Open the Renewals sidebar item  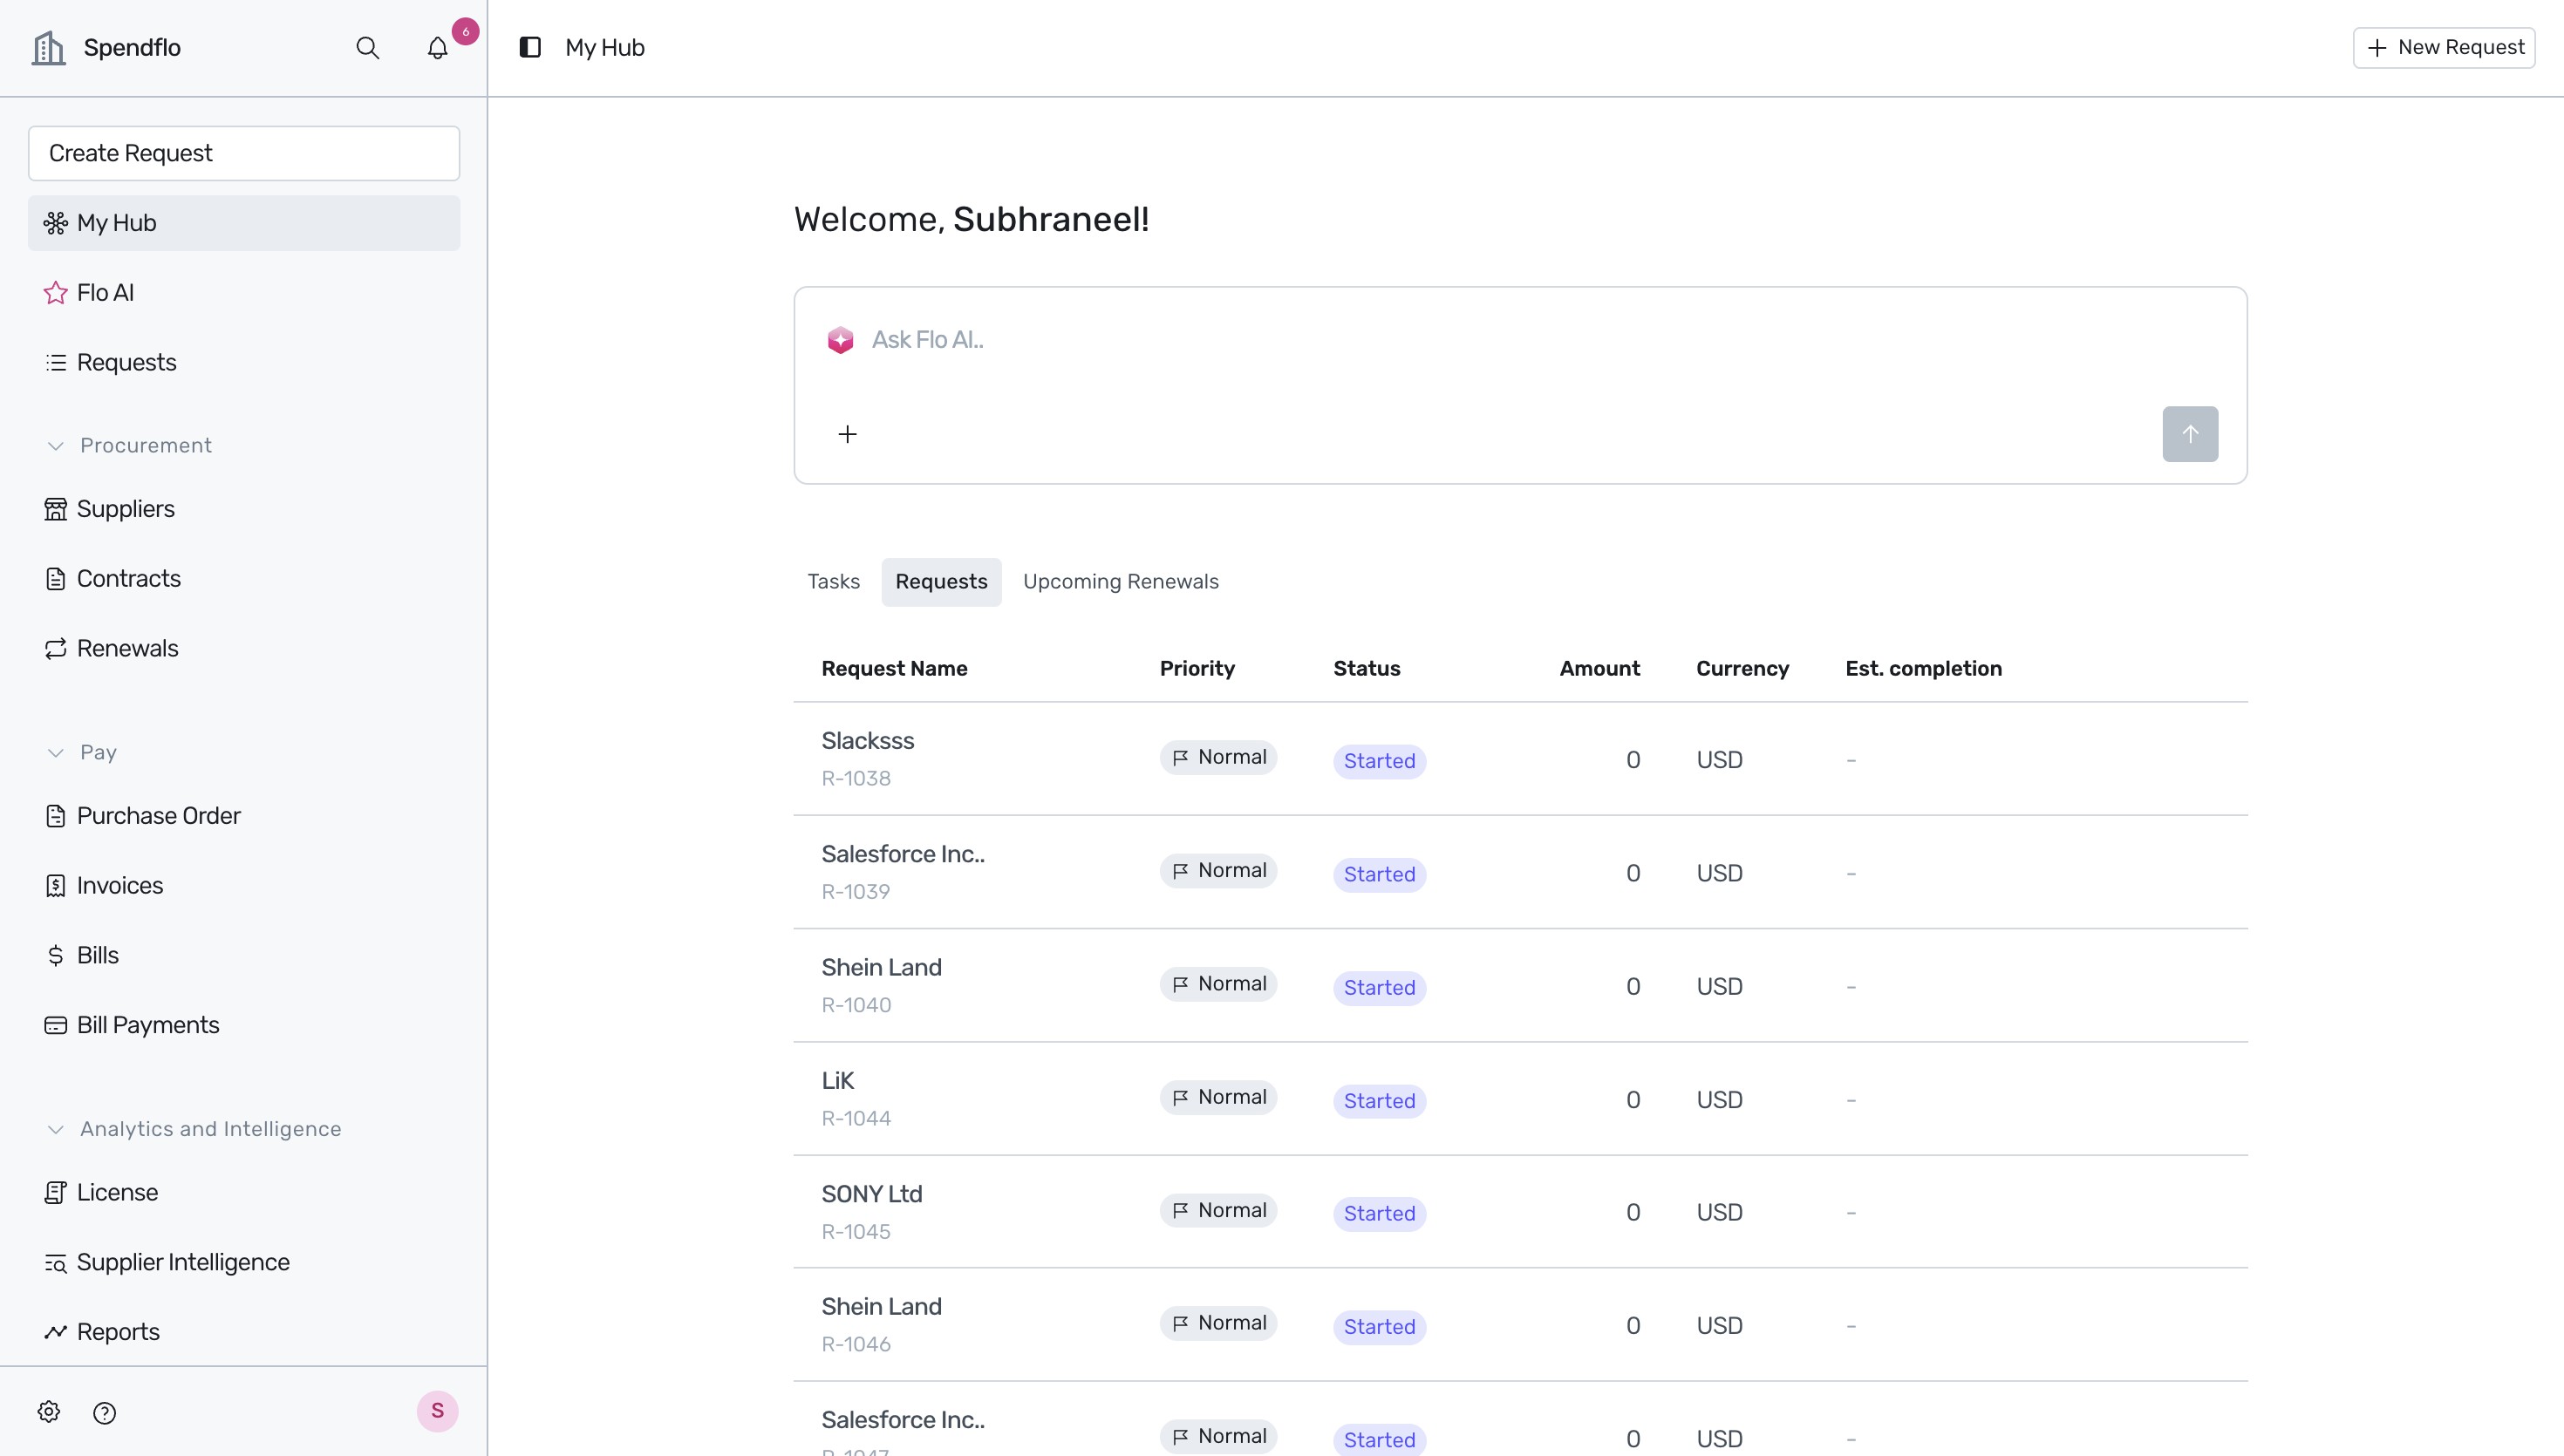pos(244,648)
